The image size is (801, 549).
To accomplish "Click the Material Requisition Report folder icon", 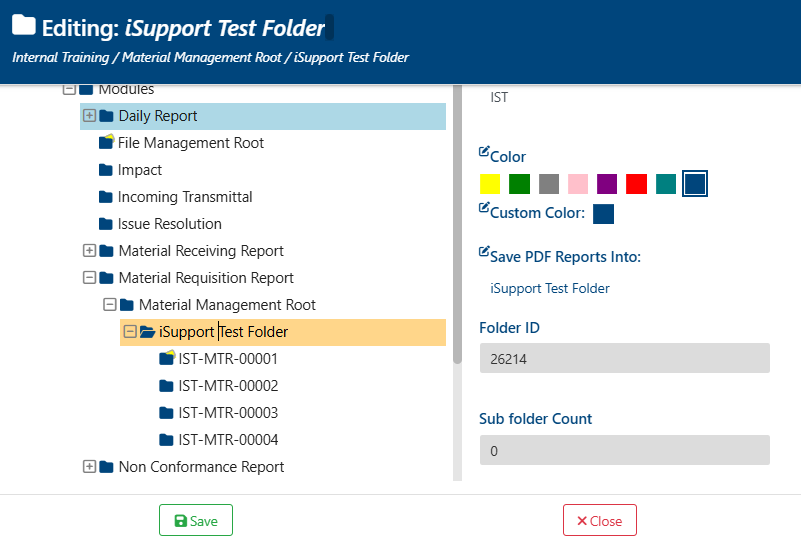I will (x=106, y=278).
